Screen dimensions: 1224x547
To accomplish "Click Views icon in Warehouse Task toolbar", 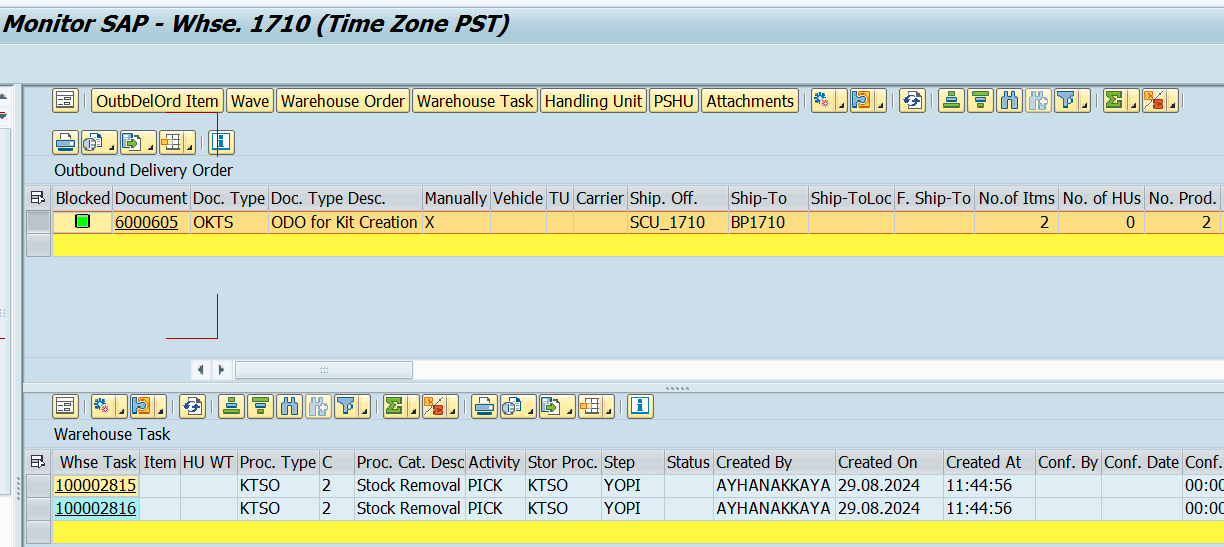I will [x=512, y=406].
